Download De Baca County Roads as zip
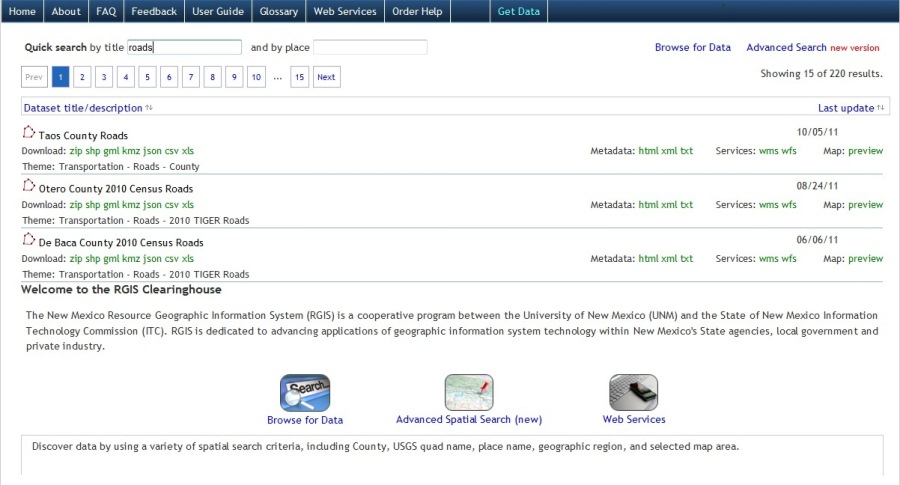This screenshot has width=900, height=485. tap(76, 259)
